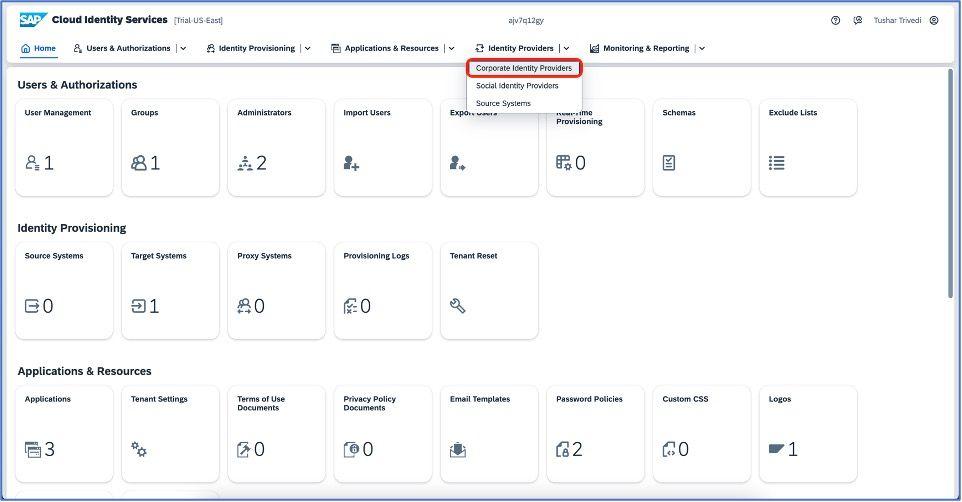Open the Email Templates tile title
The height and width of the screenshot is (502, 962).
pyautogui.click(x=480, y=399)
